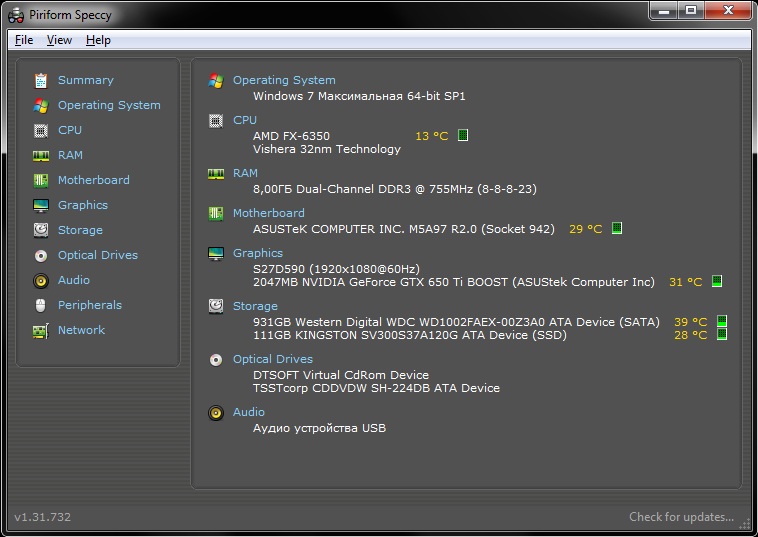The image size is (758, 537).
Task: Click the CPU chip icon in sidebar
Action: (41, 131)
